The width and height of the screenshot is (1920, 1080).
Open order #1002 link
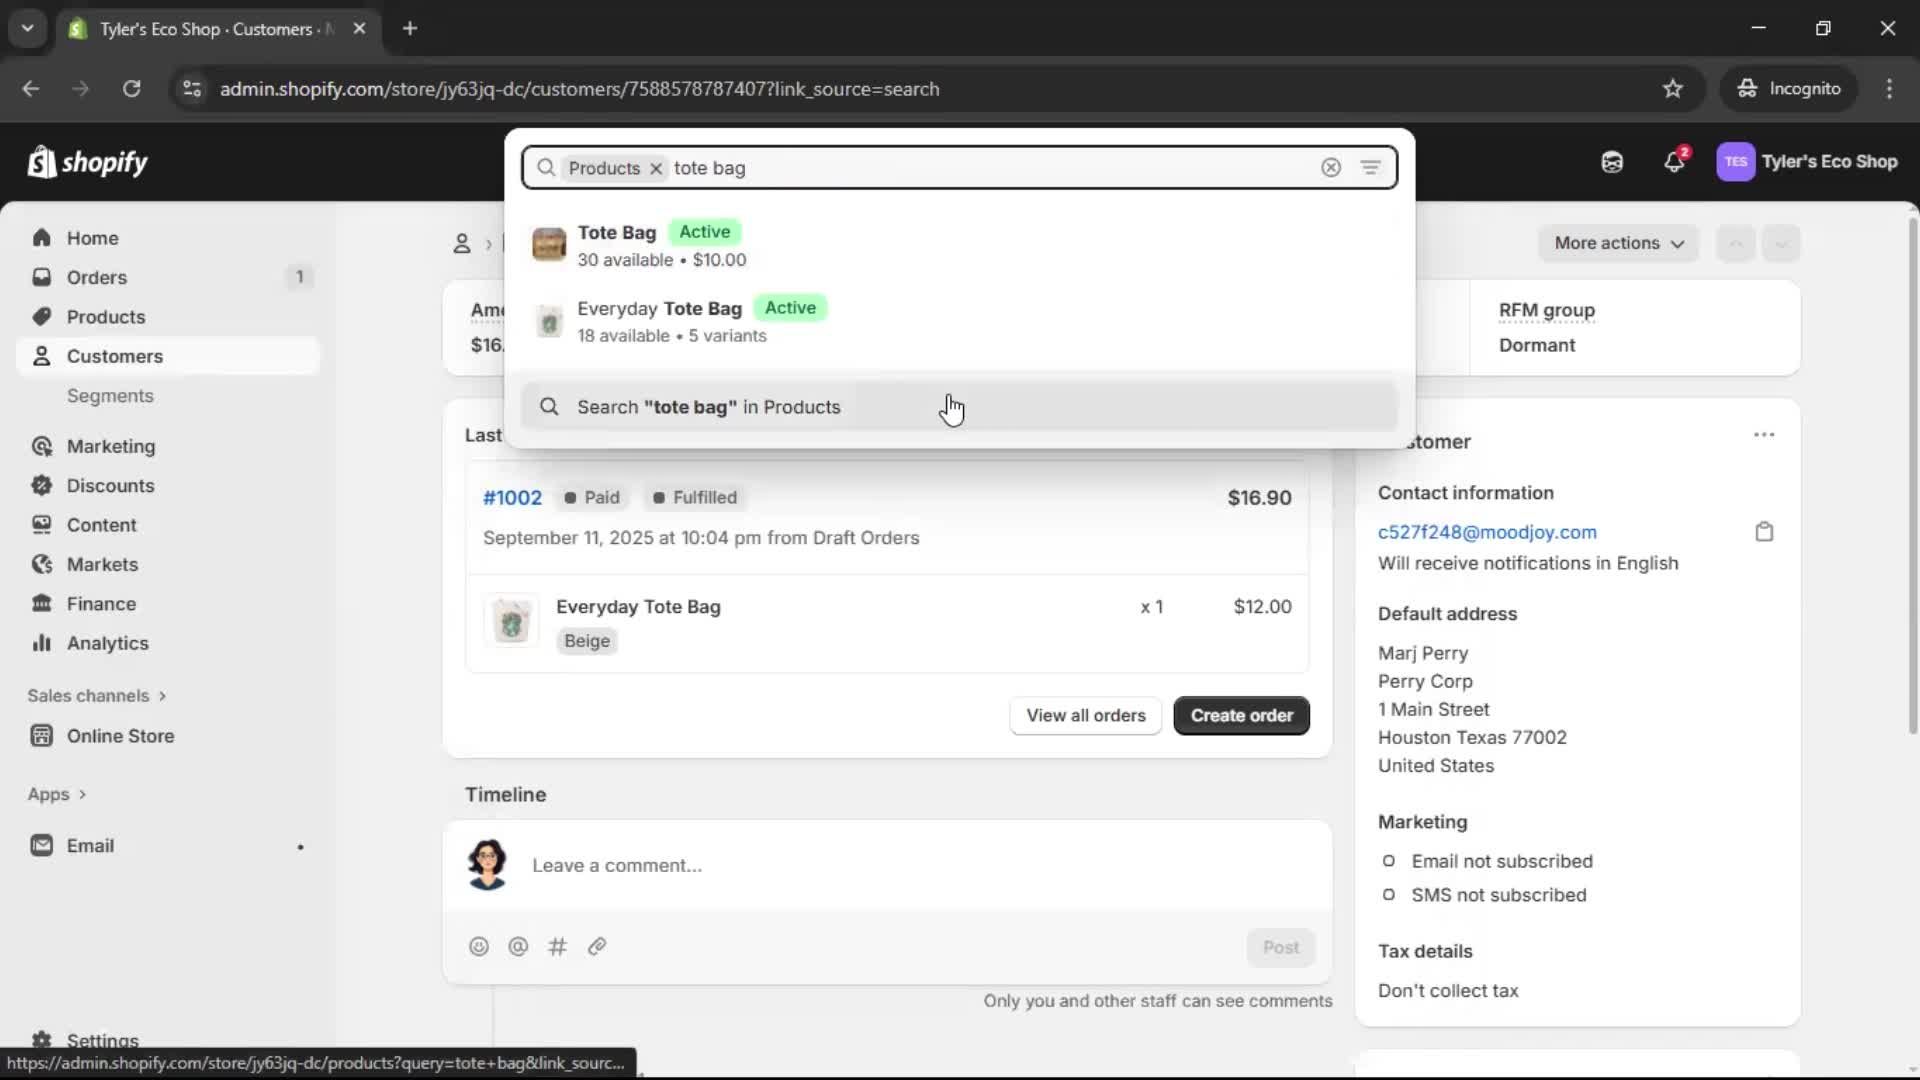pyautogui.click(x=512, y=497)
